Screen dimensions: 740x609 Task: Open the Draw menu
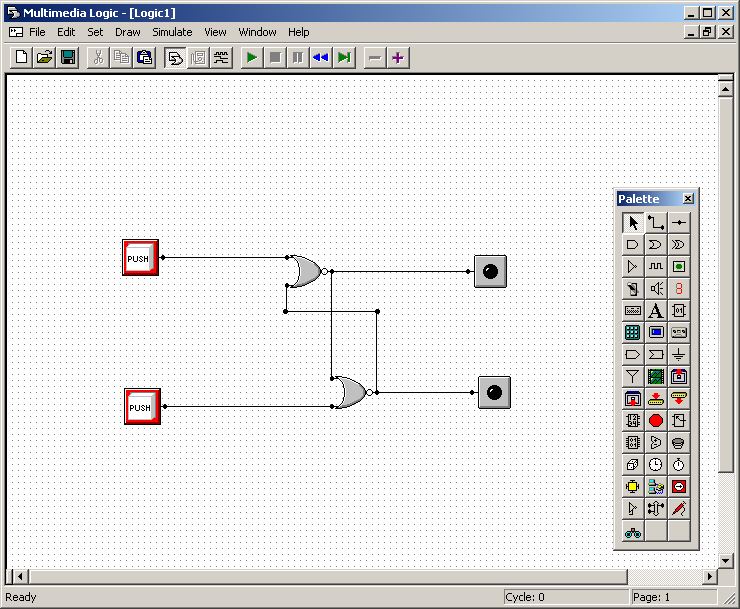click(x=128, y=32)
